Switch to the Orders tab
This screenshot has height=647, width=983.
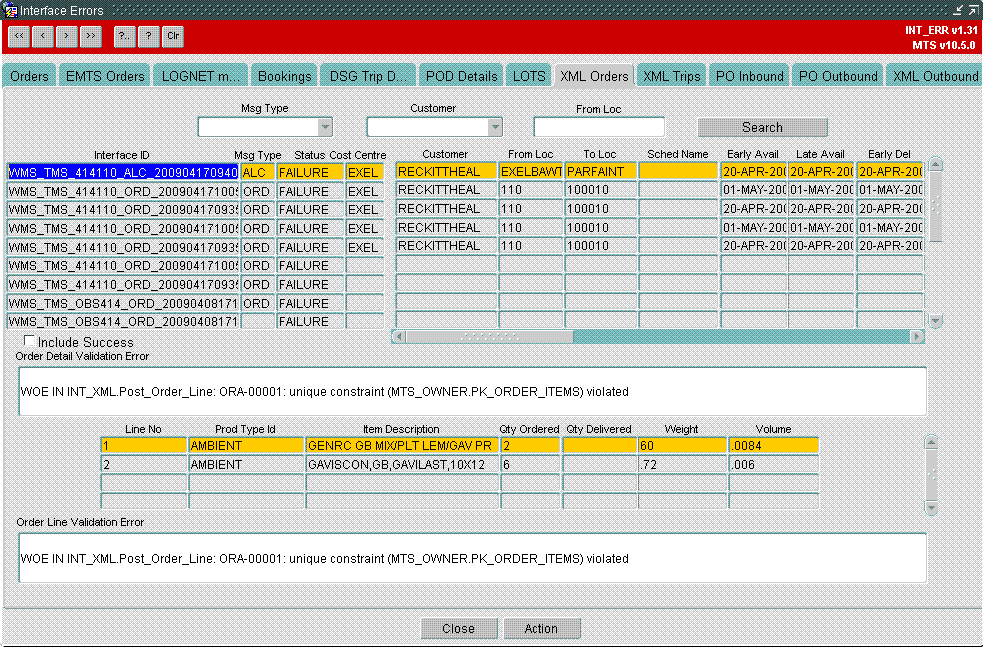point(29,76)
